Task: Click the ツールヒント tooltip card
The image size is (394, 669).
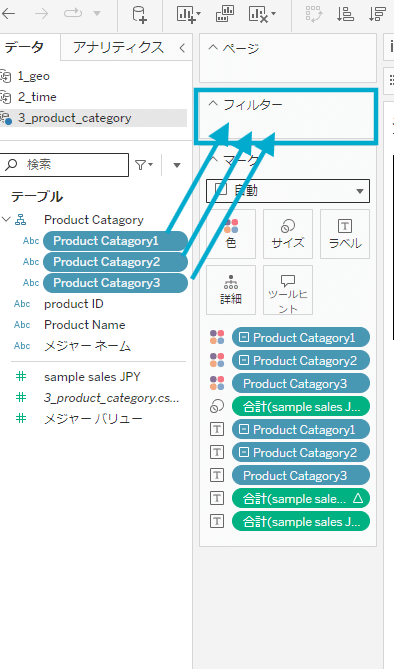Action: coord(288,290)
